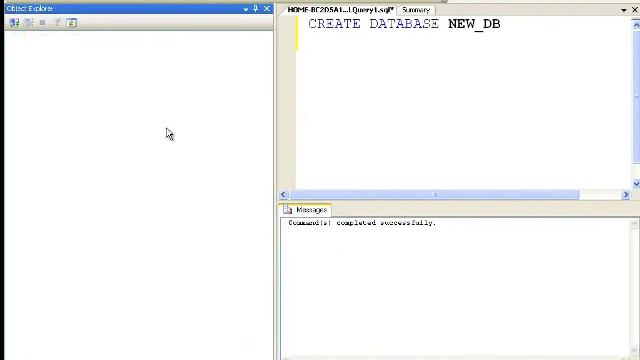
Task: Click the CREATE keyword in the query editor
Action: (x=334, y=24)
